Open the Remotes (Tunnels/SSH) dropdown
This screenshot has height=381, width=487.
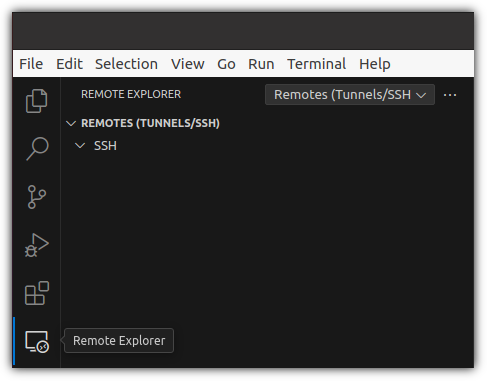pyautogui.click(x=350, y=95)
